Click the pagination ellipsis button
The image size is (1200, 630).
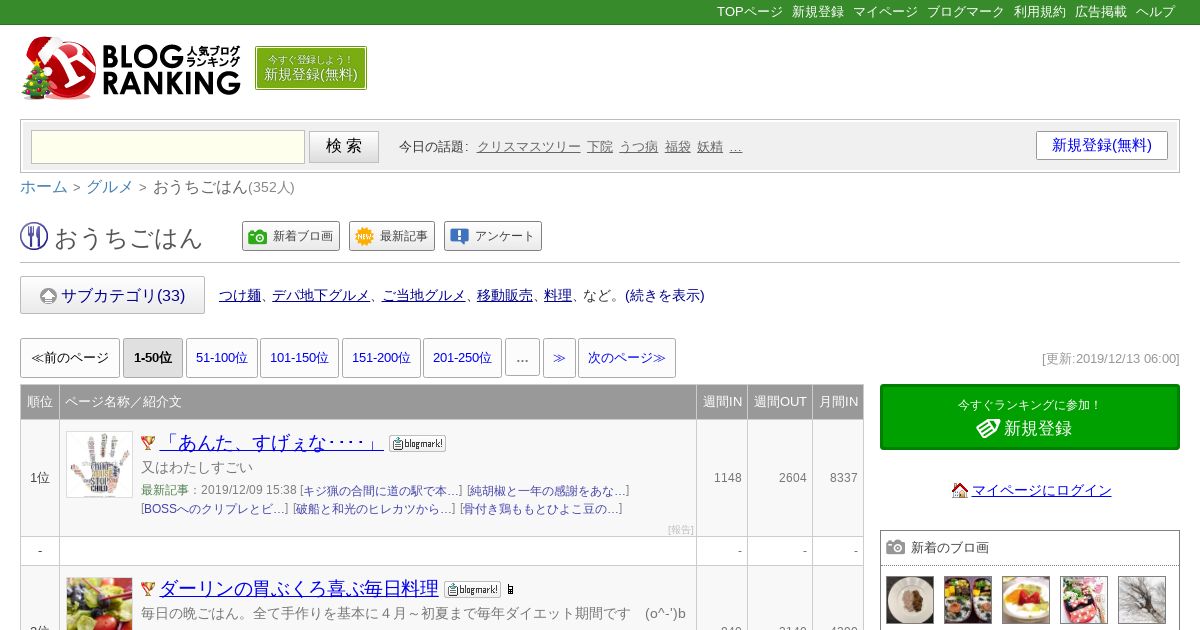[522, 358]
